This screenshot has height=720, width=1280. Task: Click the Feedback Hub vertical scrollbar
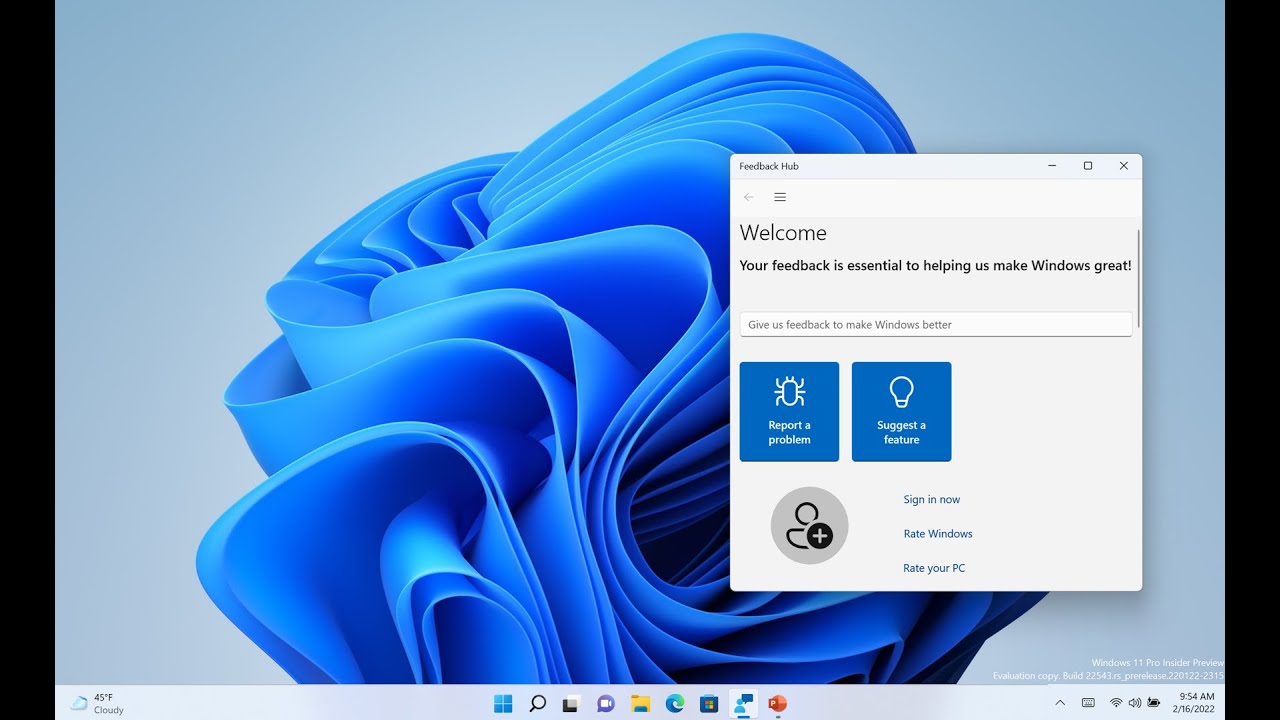pyautogui.click(x=1138, y=278)
